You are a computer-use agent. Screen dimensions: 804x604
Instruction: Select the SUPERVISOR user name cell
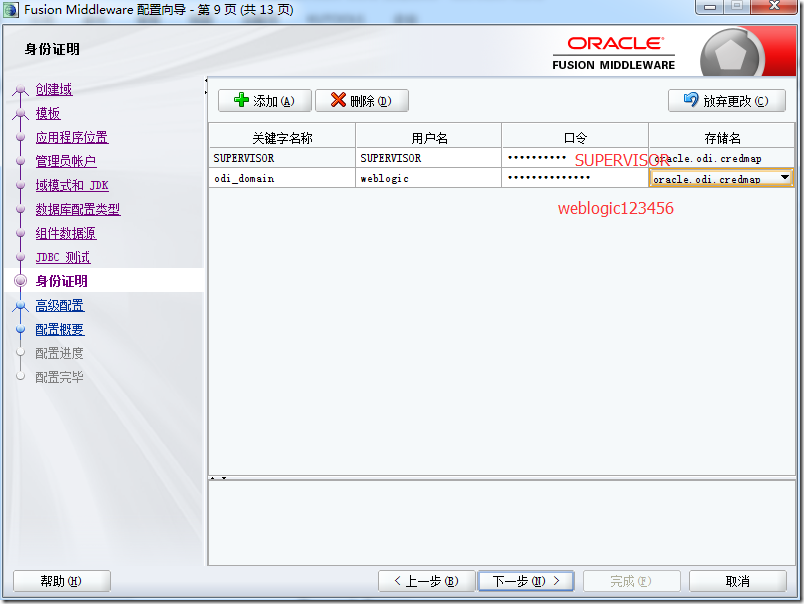[x=429, y=158]
